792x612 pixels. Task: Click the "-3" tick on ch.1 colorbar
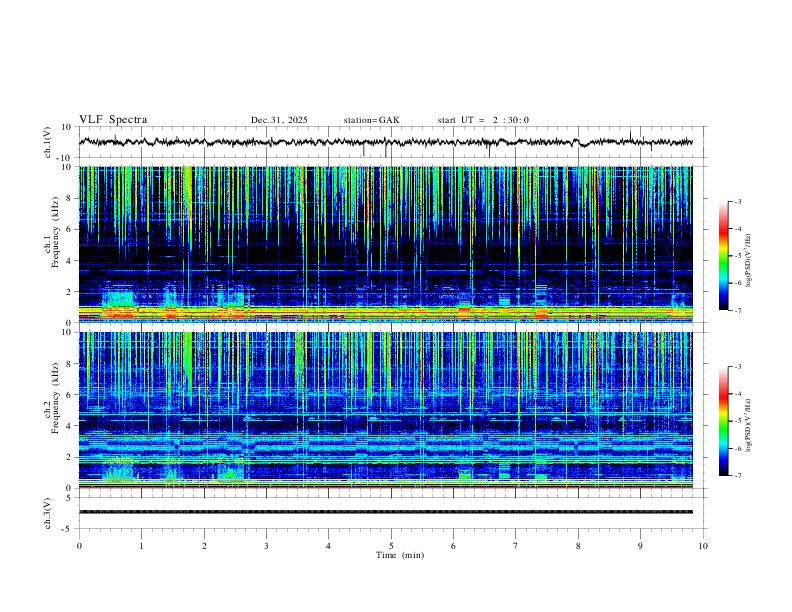pos(738,201)
